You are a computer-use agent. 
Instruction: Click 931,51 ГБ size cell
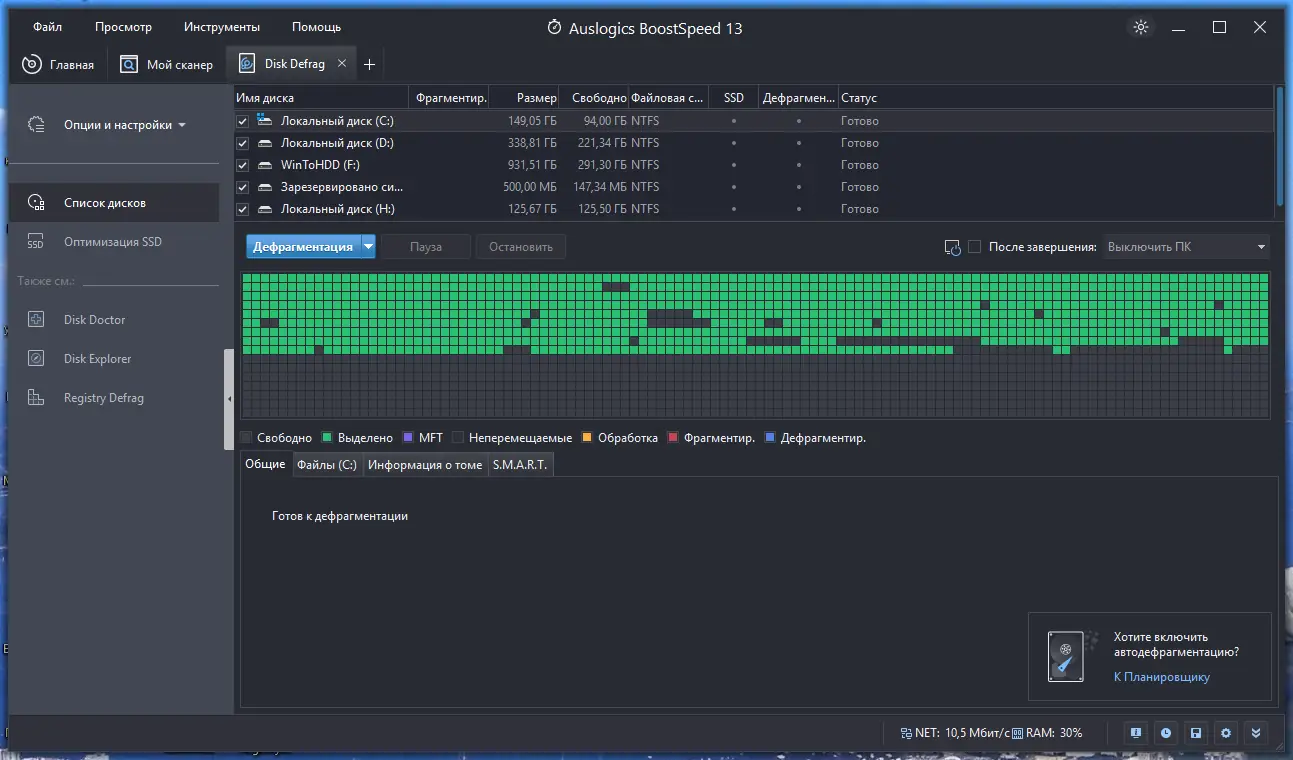pyautogui.click(x=532, y=165)
